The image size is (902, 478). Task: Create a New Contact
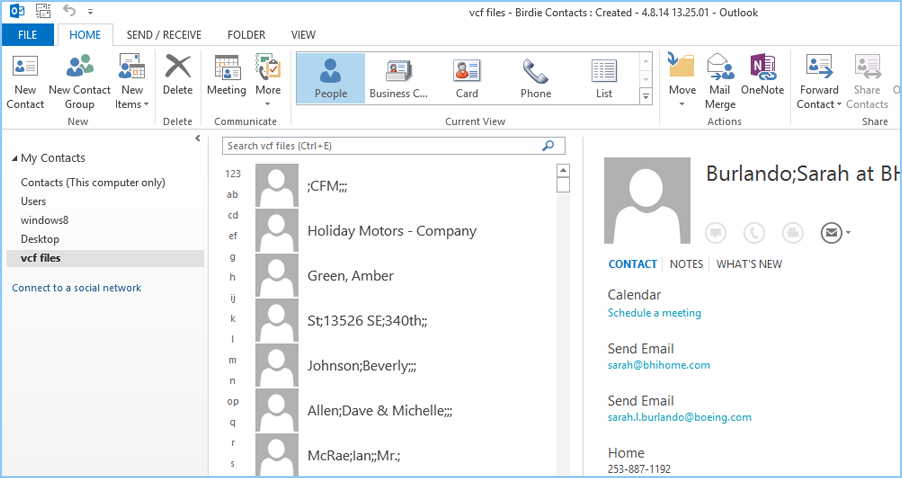click(x=25, y=82)
